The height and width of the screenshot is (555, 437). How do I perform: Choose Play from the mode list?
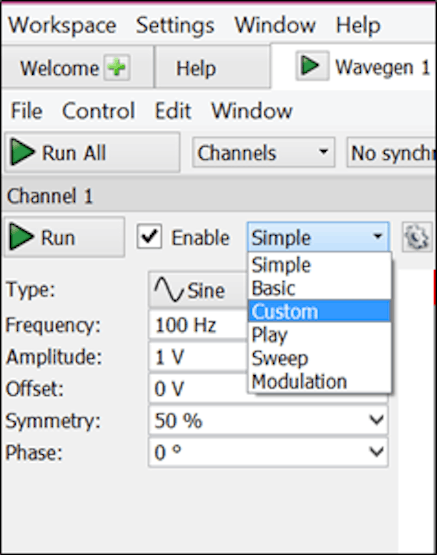pos(320,335)
